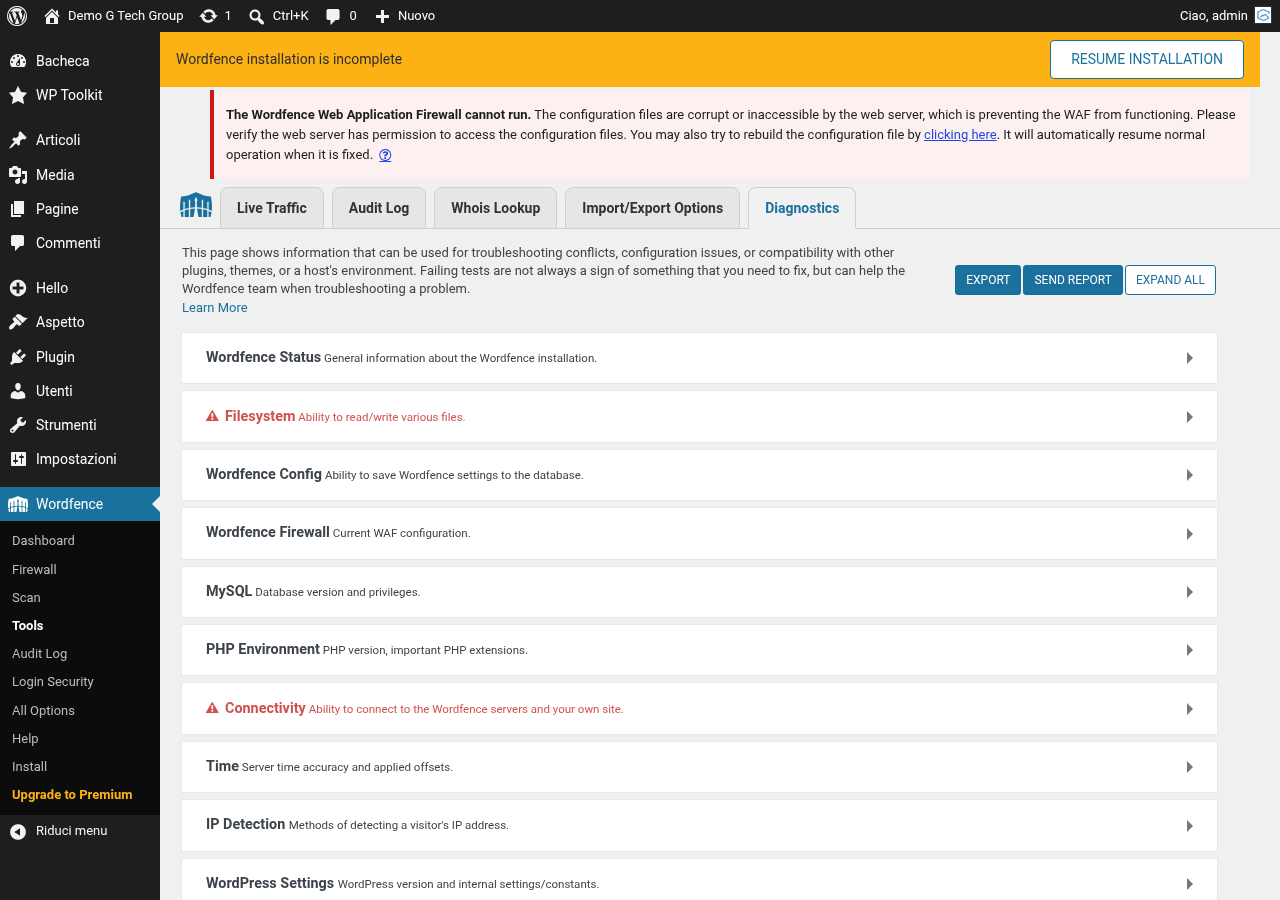This screenshot has height=900, width=1280.
Task: Click the PHP Environment section title
Action: click(263, 649)
